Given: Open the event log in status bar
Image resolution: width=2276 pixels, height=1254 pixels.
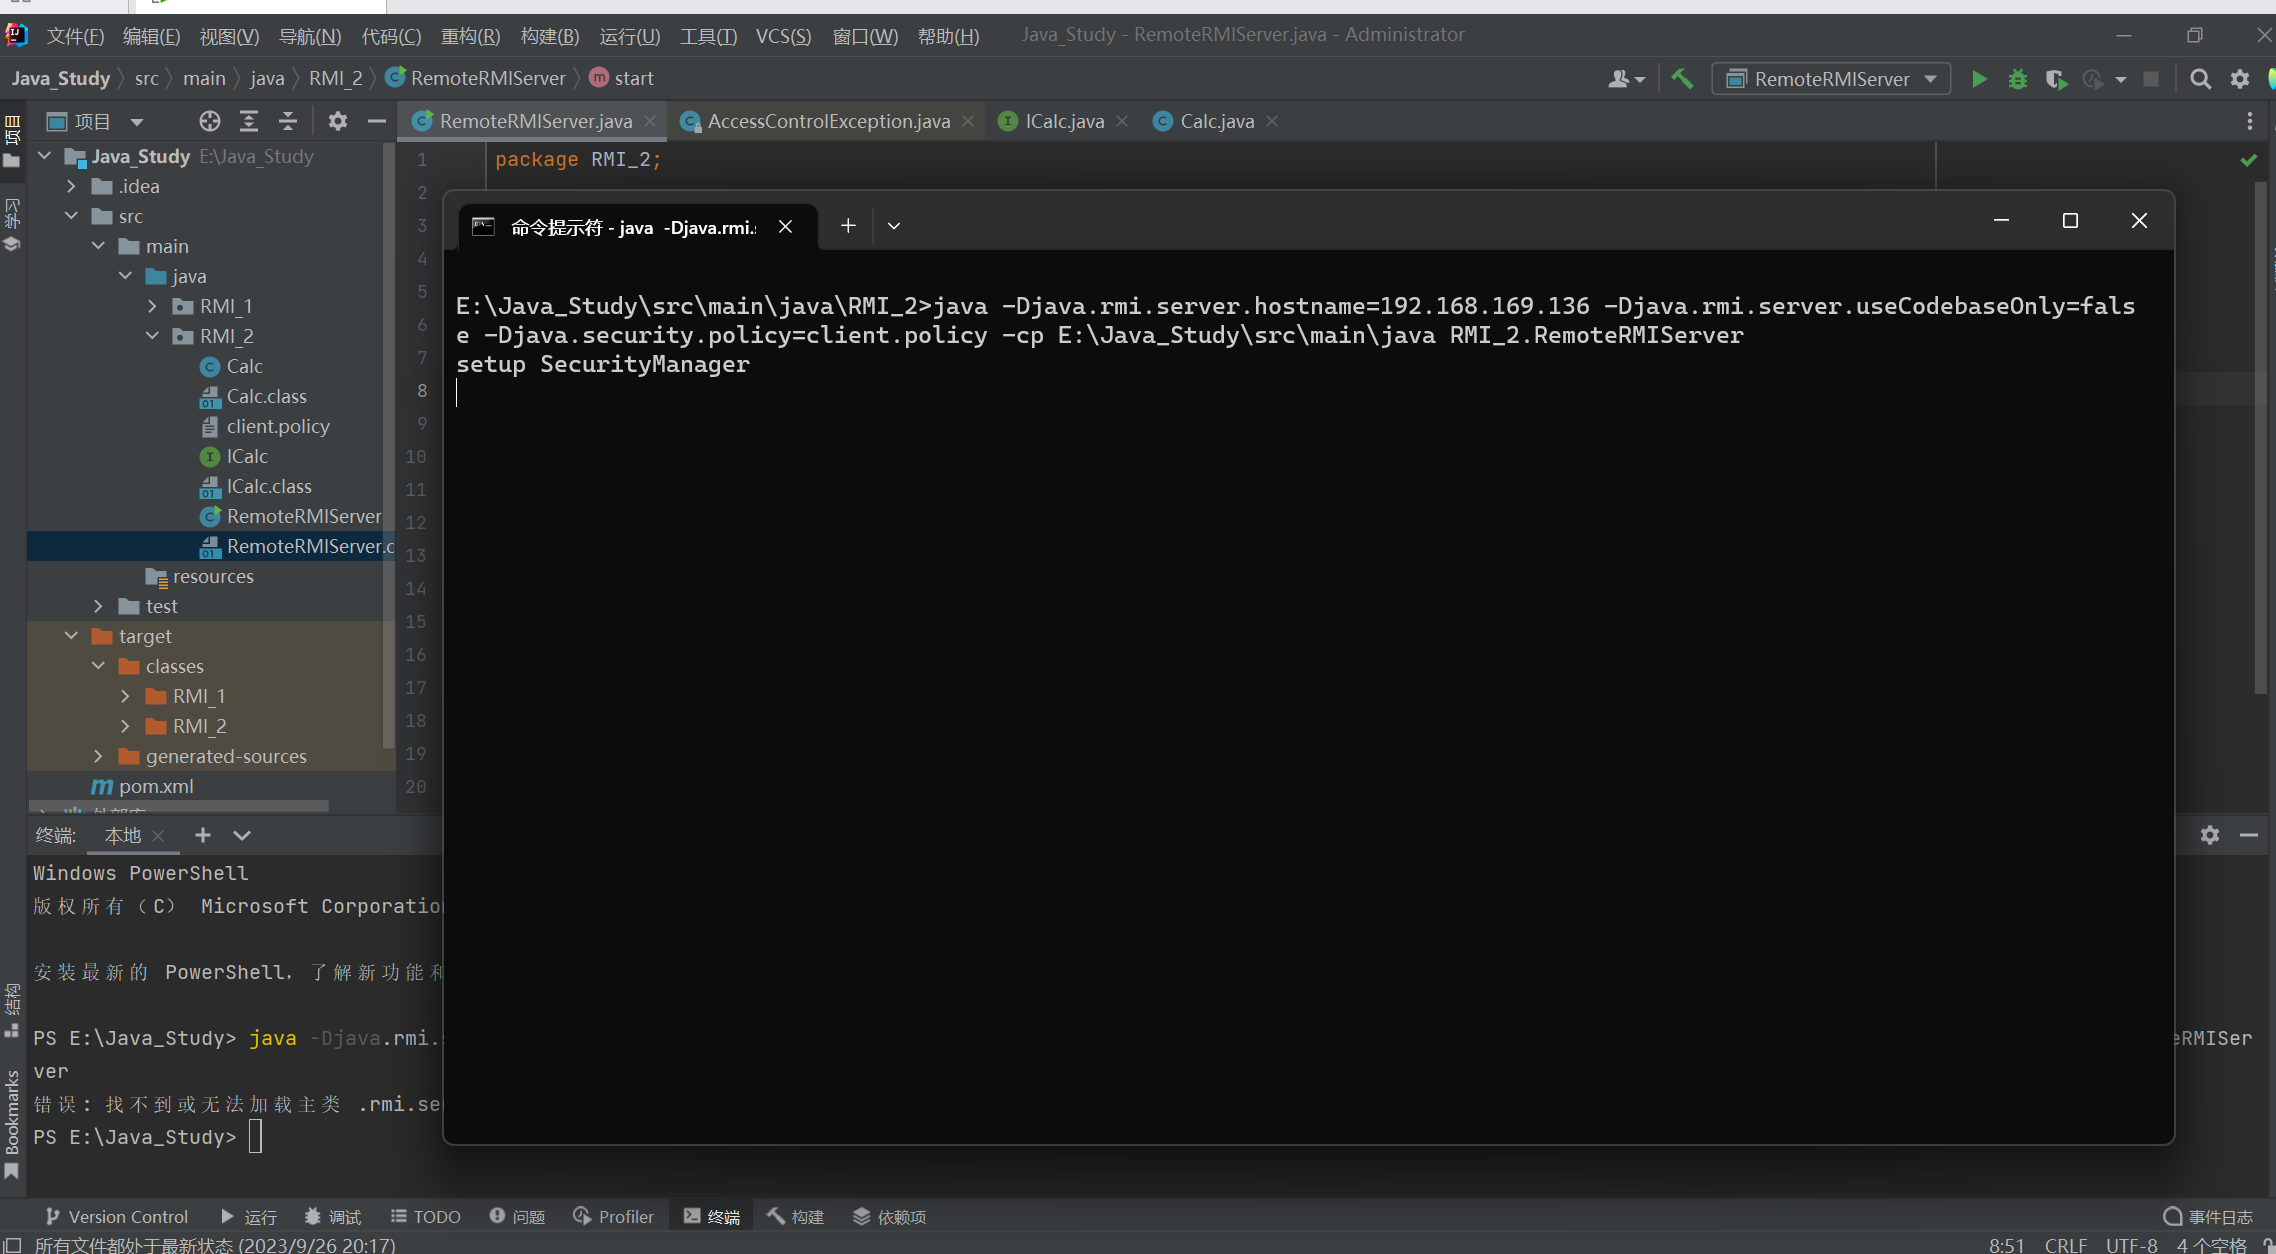Looking at the screenshot, I should (x=2208, y=1217).
